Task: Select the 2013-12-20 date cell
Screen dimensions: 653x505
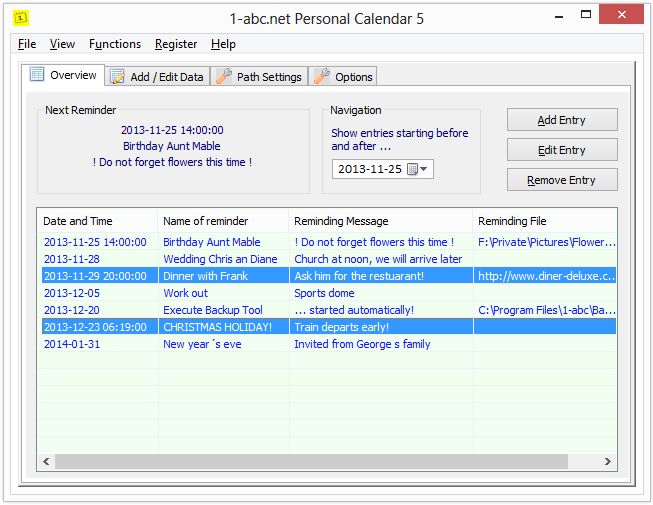Action: click(x=72, y=310)
